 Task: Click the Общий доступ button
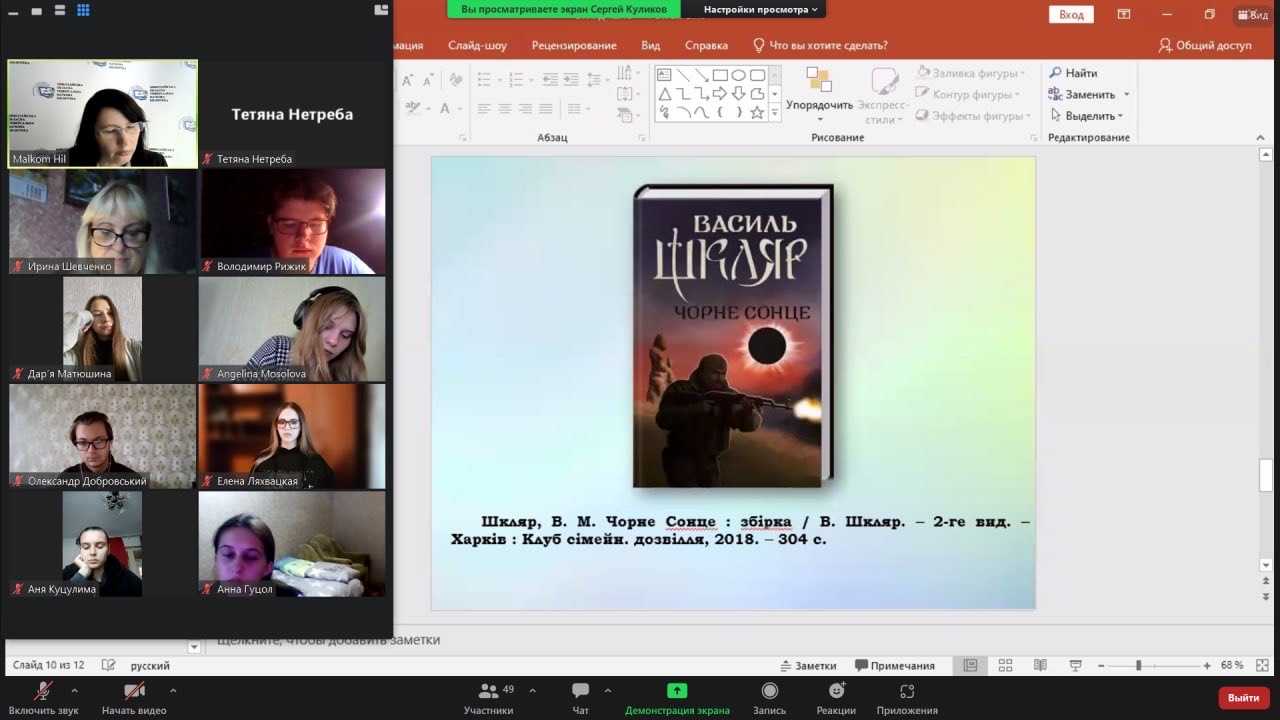point(1205,45)
